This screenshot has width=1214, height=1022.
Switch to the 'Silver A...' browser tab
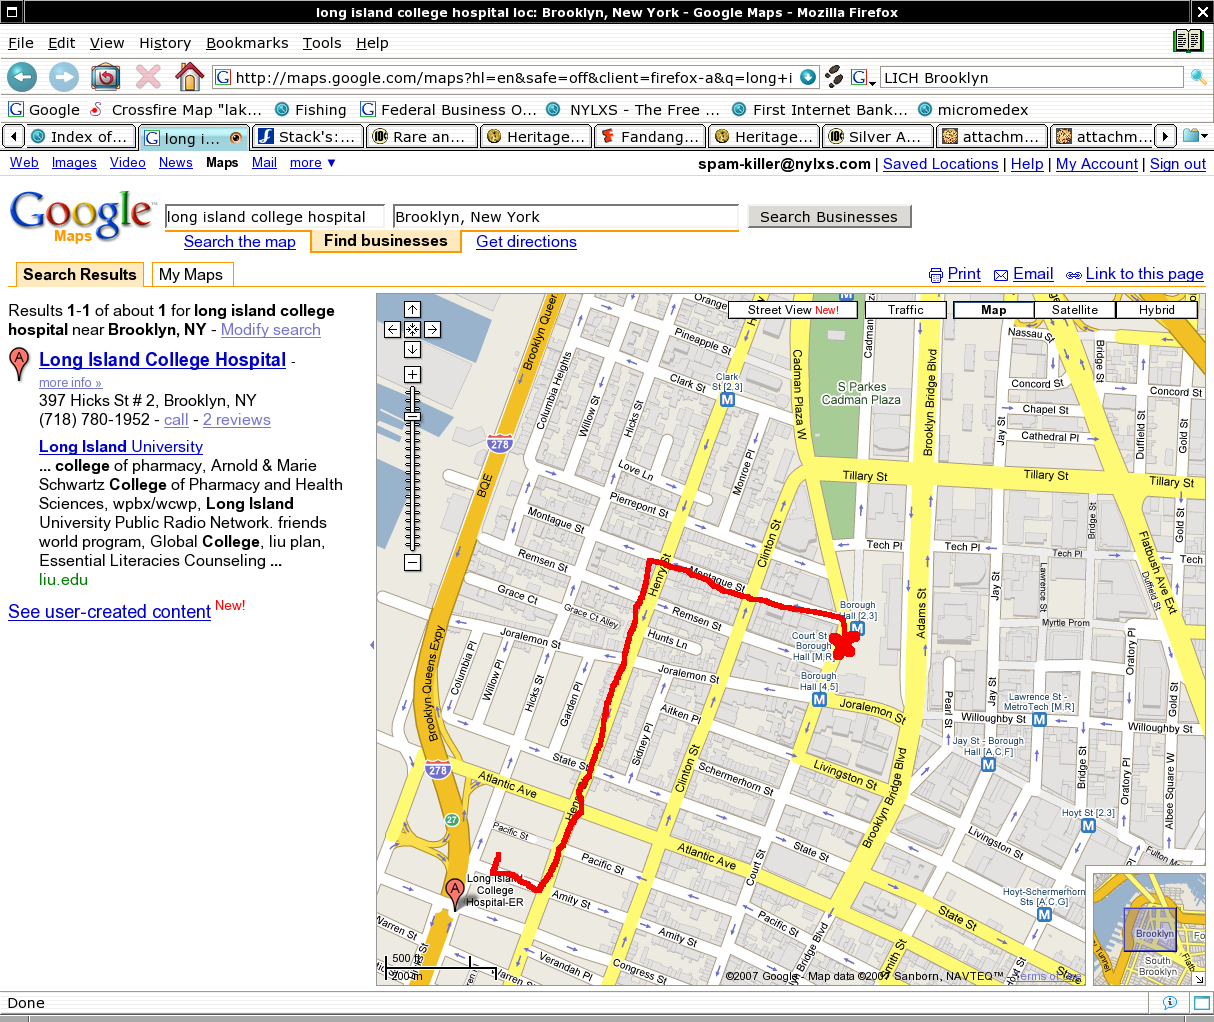tap(877, 136)
